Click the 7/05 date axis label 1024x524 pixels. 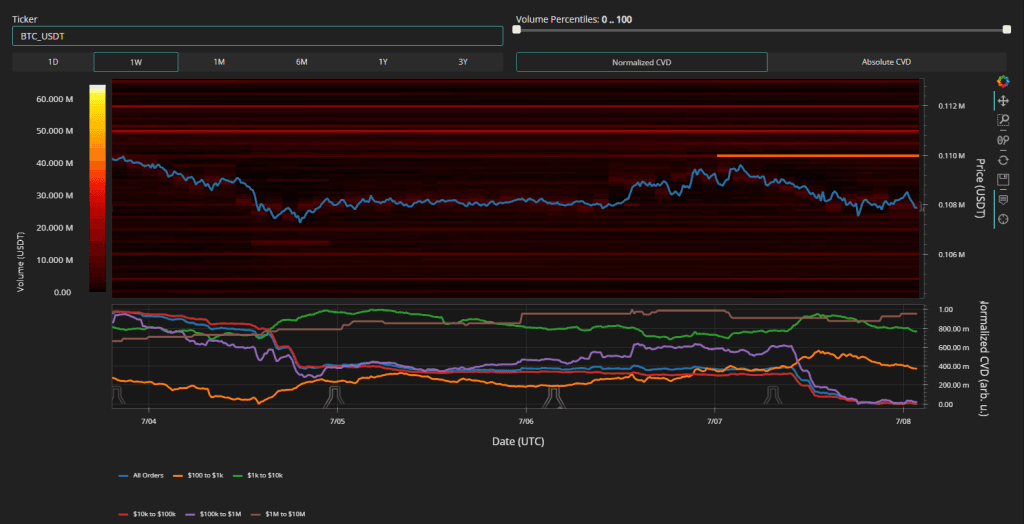(337, 421)
